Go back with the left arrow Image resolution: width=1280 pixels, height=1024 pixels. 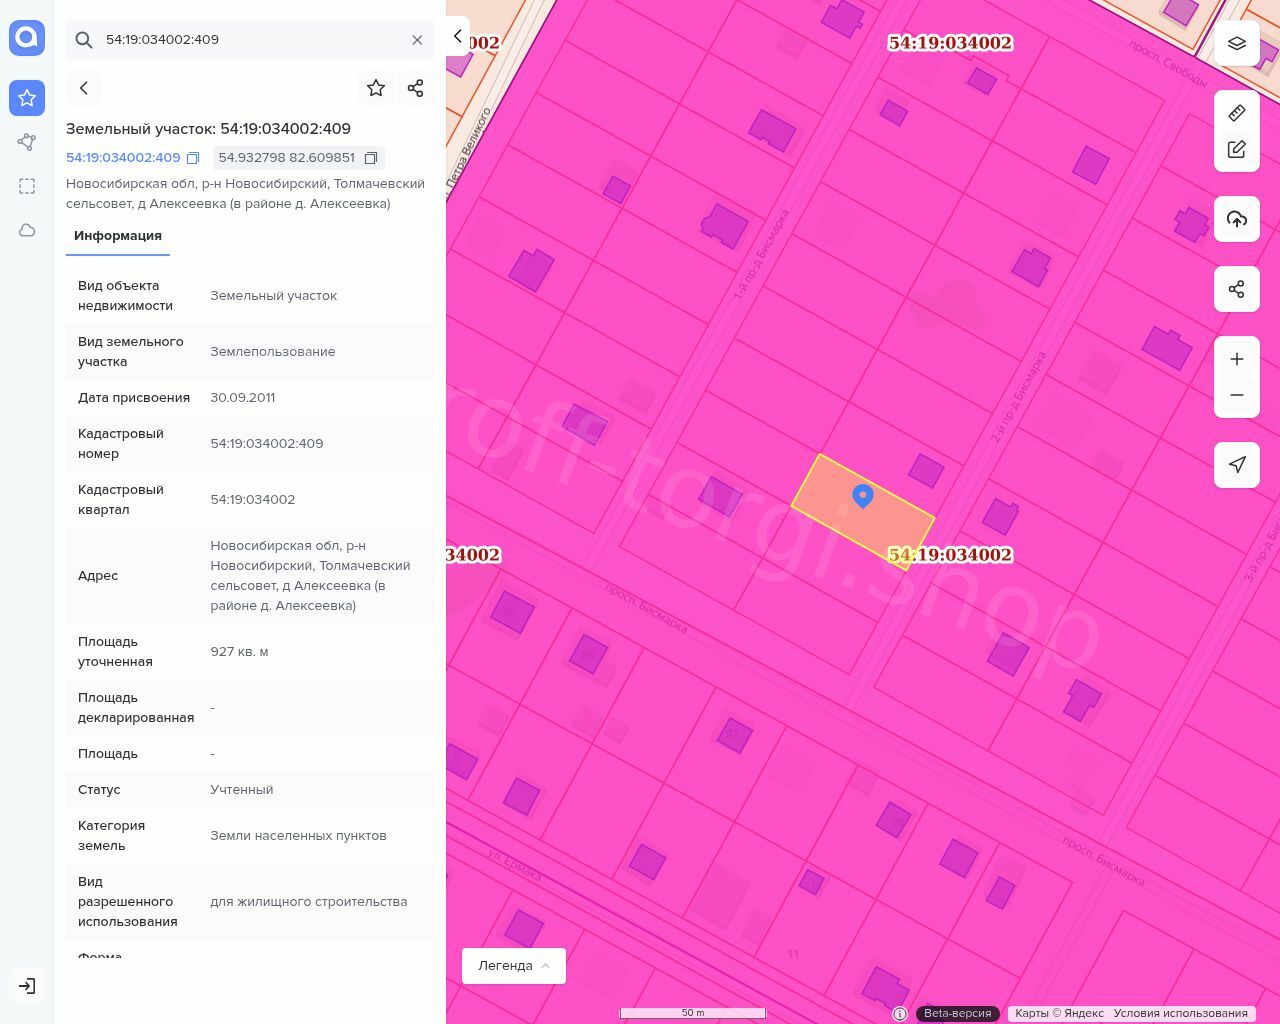point(84,88)
